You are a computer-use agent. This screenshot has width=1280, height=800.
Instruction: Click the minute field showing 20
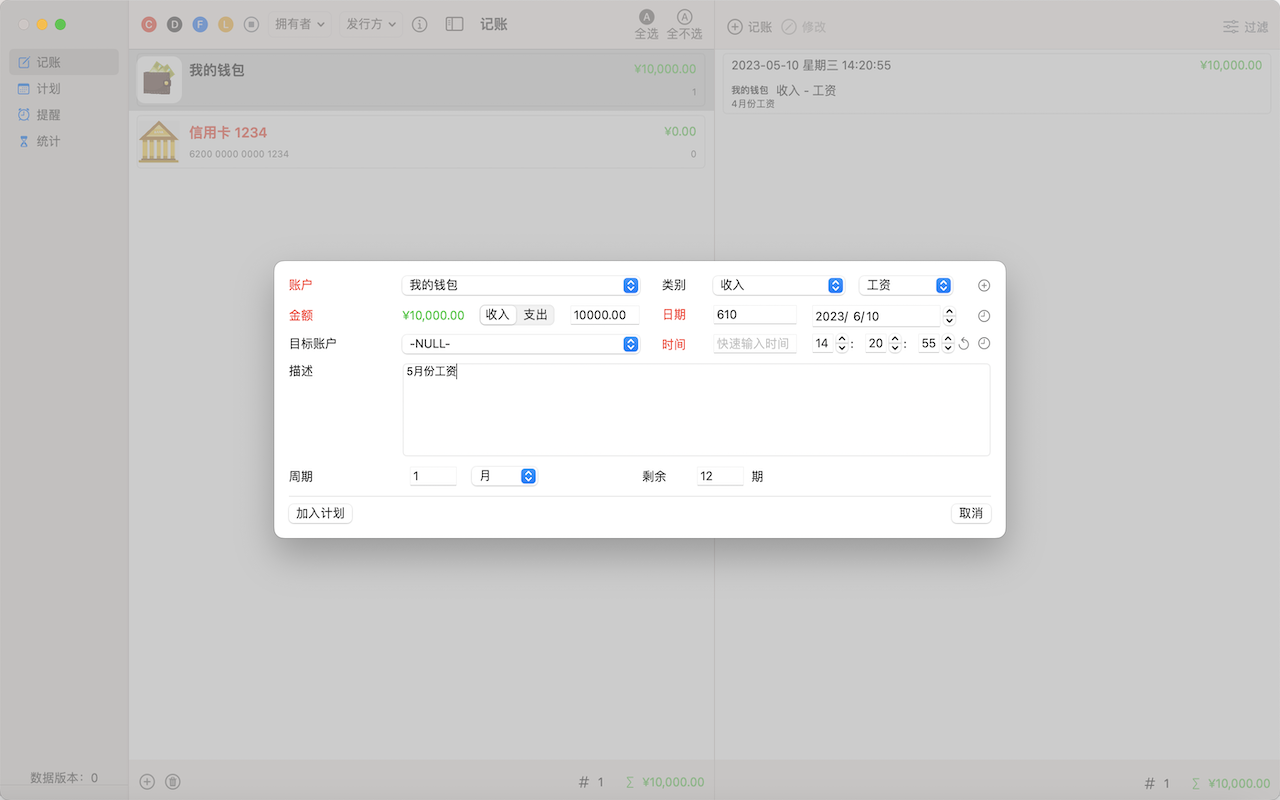876,344
